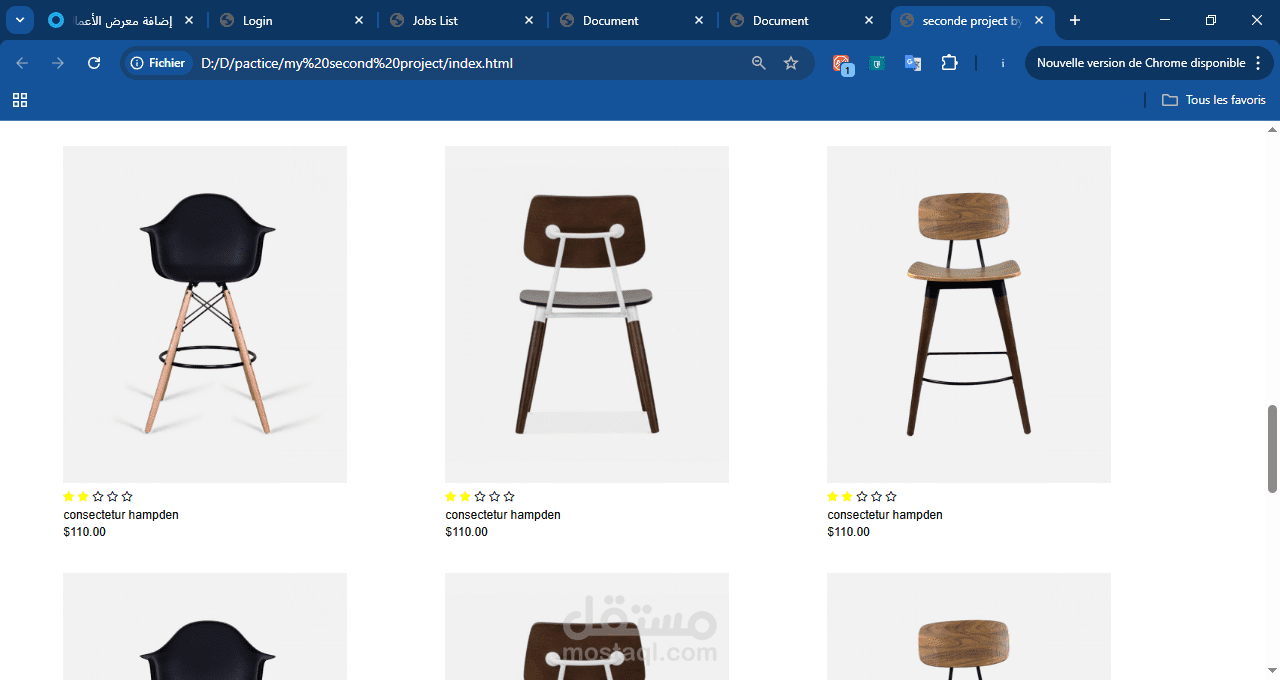1280x680 pixels.
Task: Click the scrollbar up arrow
Action: (x=1273, y=128)
